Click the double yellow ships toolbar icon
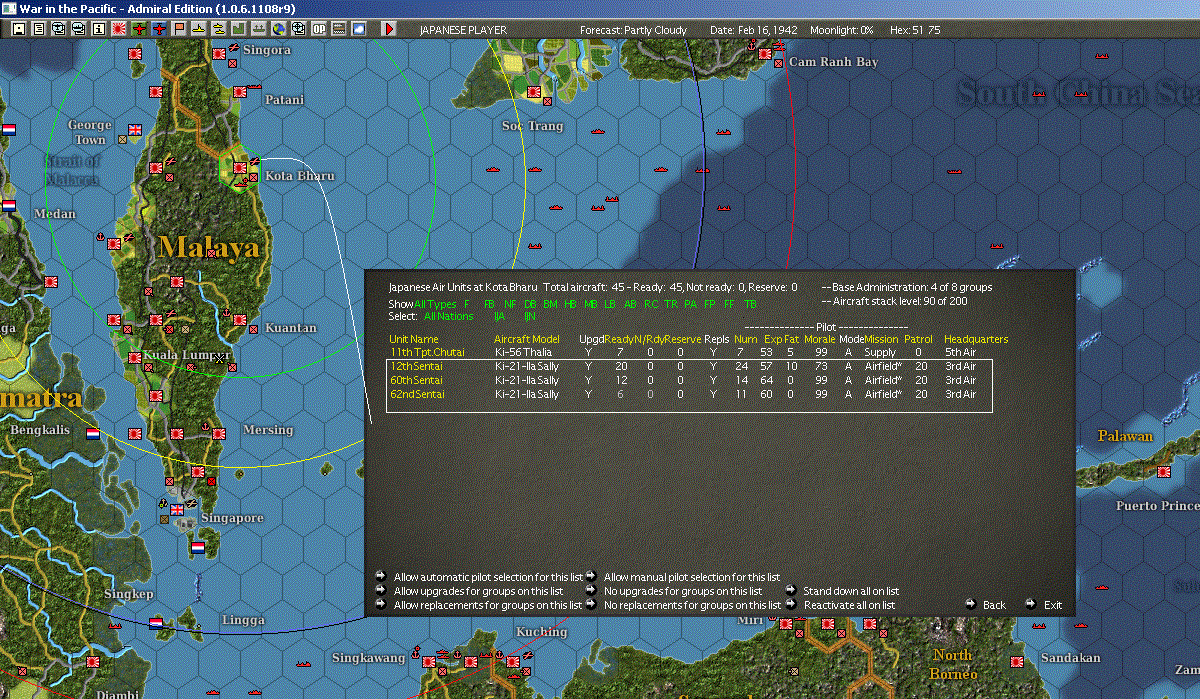 218,29
